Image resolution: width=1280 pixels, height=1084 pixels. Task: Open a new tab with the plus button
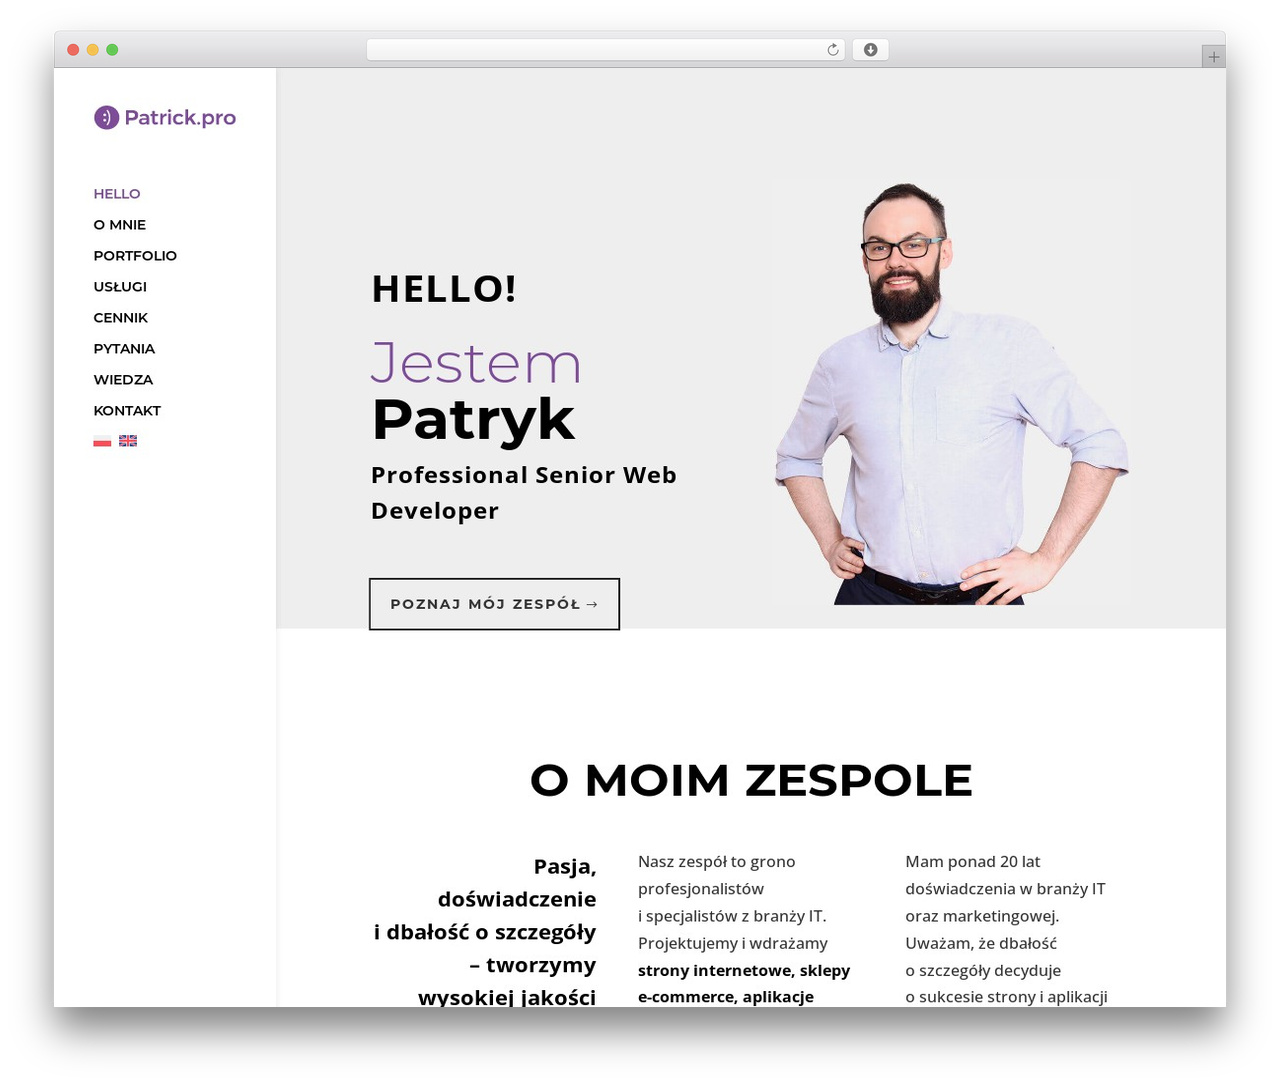pyautogui.click(x=1213, y=57)
